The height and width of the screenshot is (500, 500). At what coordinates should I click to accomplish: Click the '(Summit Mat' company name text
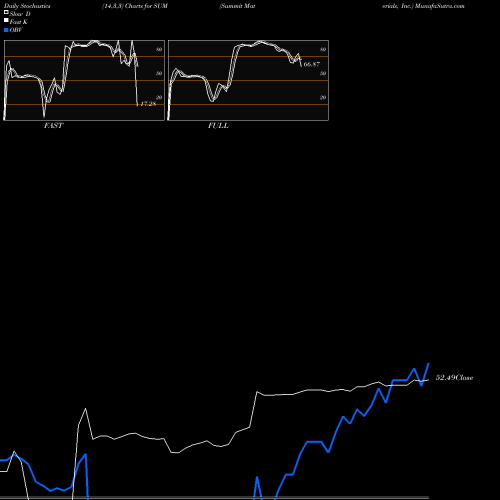click(237, 6)
